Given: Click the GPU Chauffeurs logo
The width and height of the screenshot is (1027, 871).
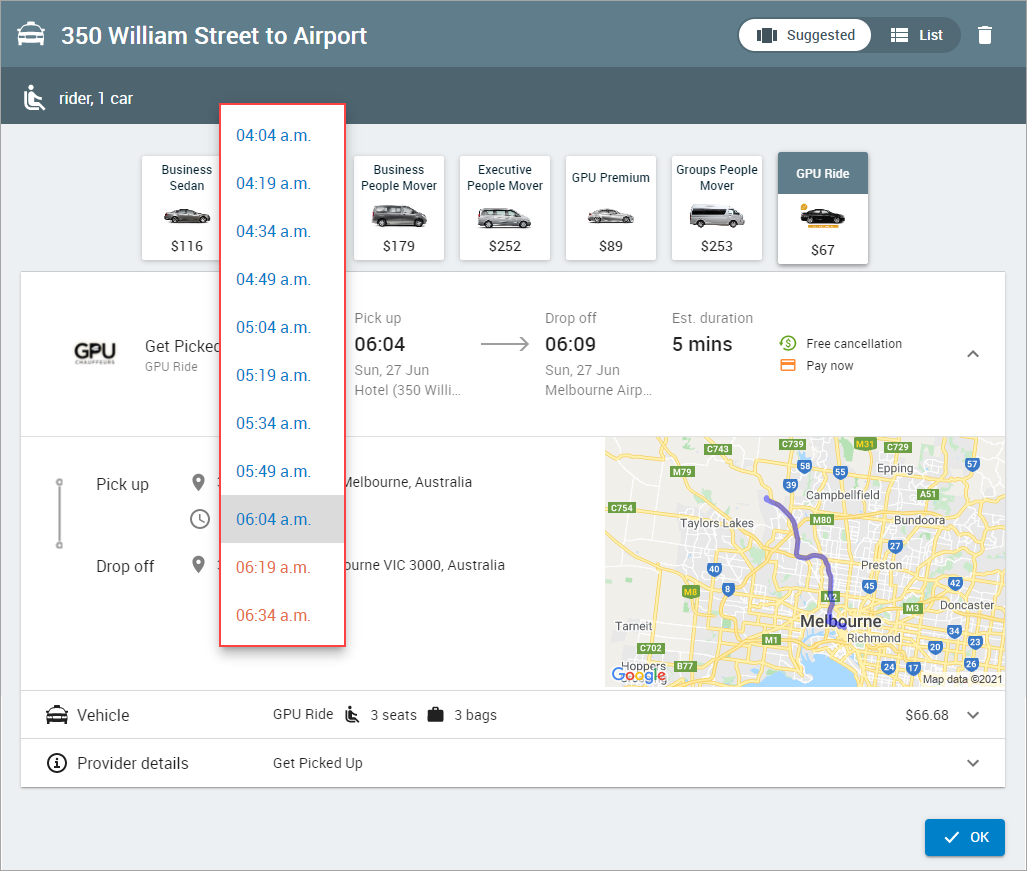Looking at the screenshot, I should pyautogui.click(x=95, y=354).
